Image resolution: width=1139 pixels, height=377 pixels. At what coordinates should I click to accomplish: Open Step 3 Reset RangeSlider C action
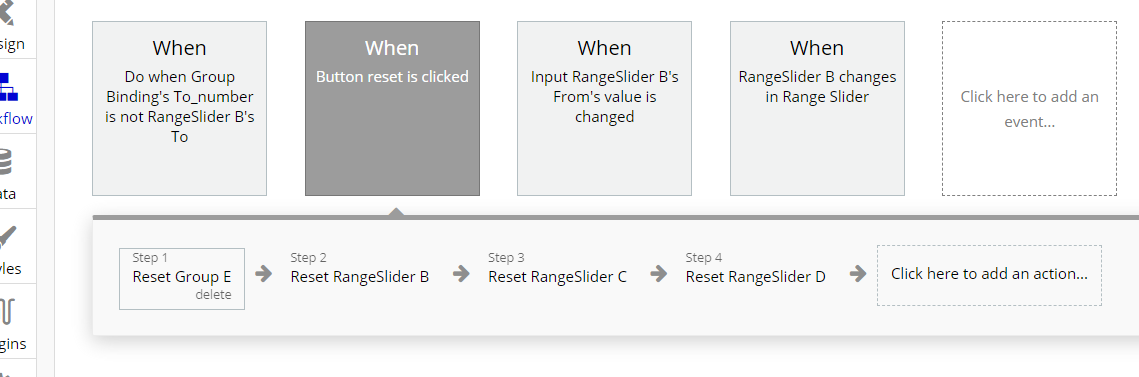(557, 277)
